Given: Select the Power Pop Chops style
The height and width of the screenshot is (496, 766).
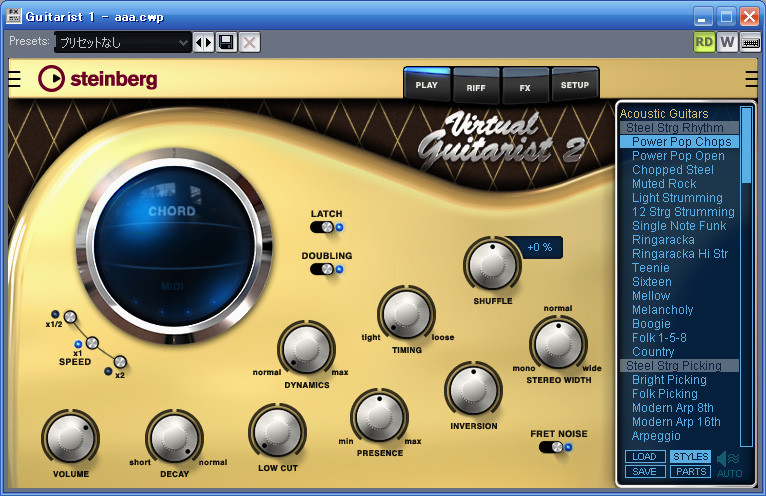Looking at the screenshot, I should tap(679, 142).
